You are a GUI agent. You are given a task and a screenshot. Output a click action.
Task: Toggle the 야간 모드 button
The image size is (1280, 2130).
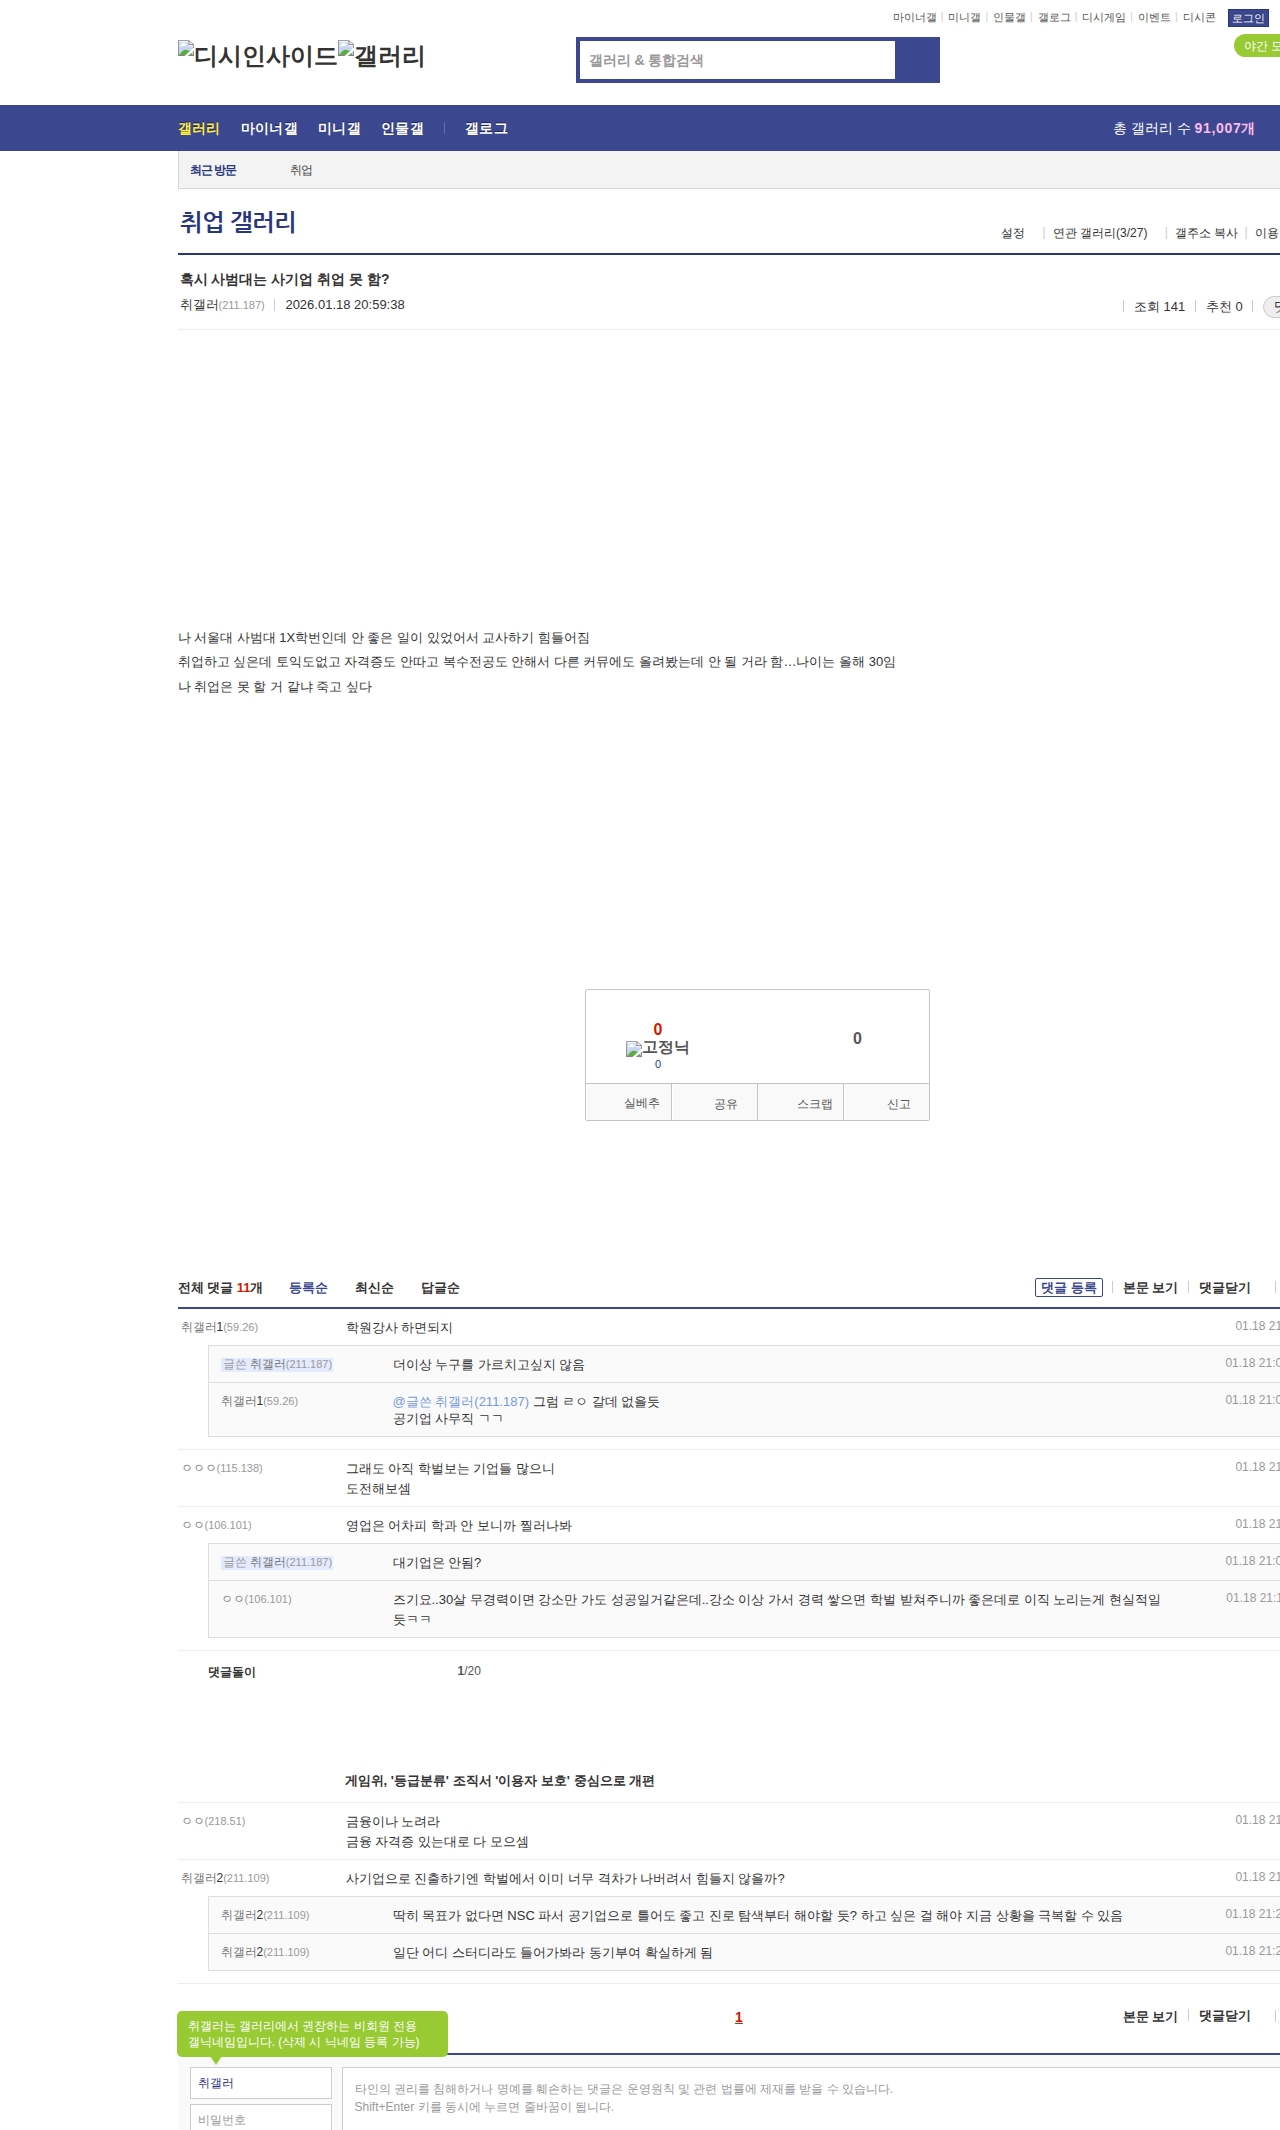tap(1258, 46)
